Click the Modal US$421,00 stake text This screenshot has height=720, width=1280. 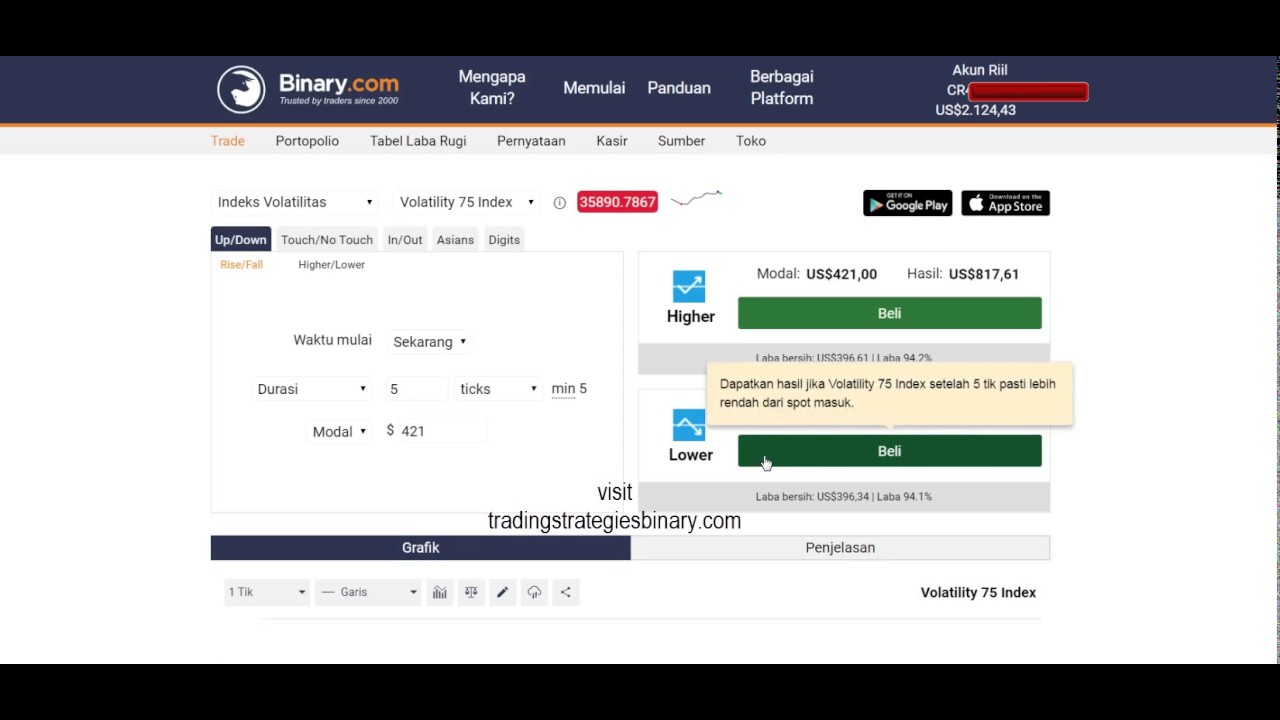pos(817,274)
